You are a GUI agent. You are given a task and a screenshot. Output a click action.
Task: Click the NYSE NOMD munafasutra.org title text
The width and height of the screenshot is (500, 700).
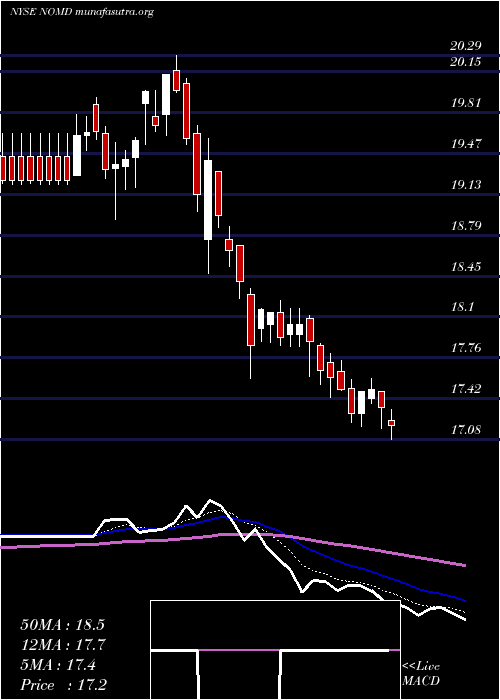[82, 12]
